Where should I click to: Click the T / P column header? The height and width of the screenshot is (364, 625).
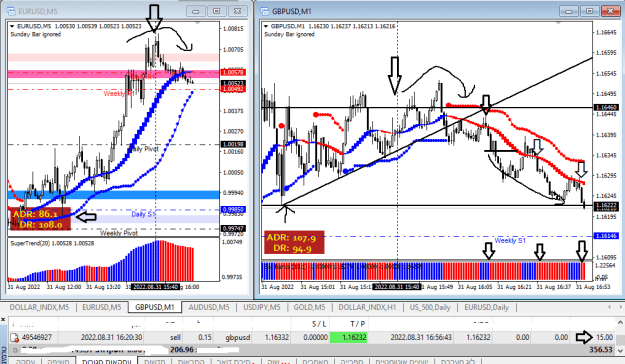coord(358,324)
